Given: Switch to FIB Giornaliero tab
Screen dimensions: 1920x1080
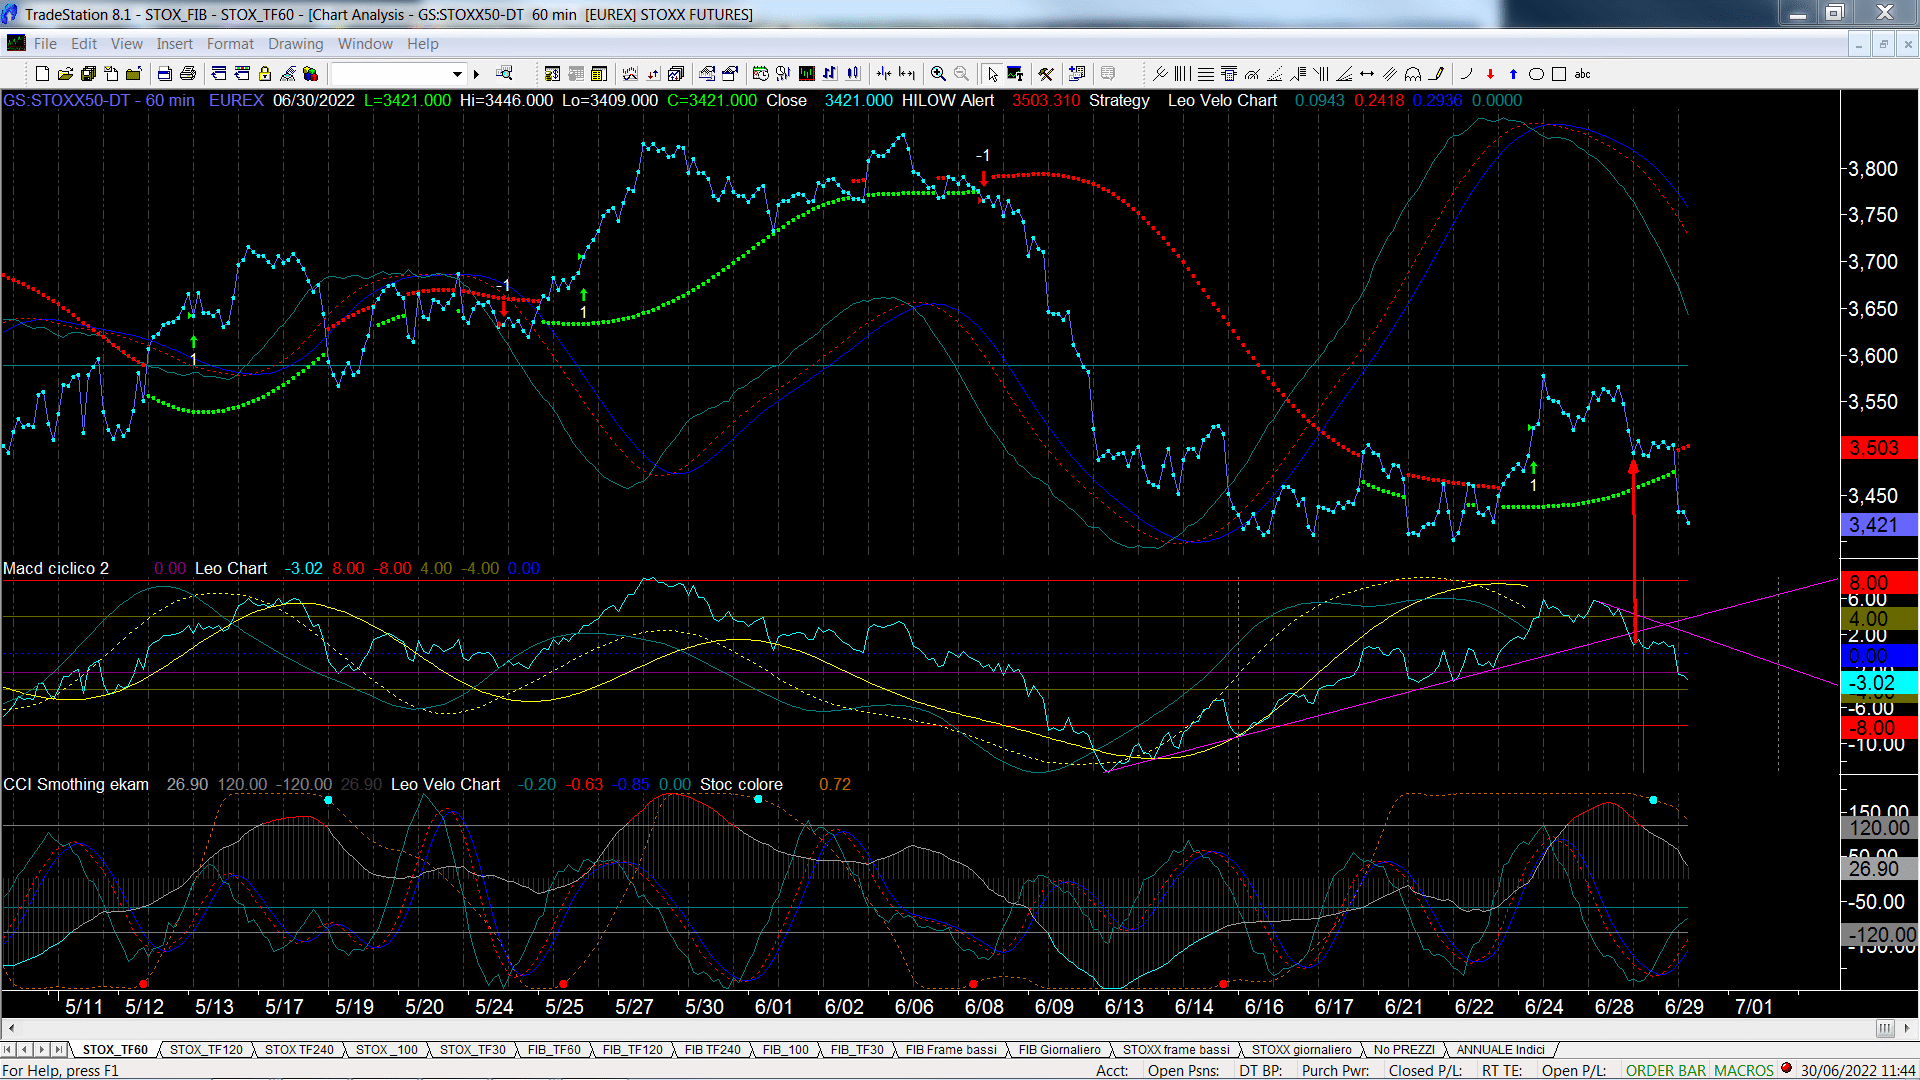Looking at the screenshot, I should point(1060,1050).
